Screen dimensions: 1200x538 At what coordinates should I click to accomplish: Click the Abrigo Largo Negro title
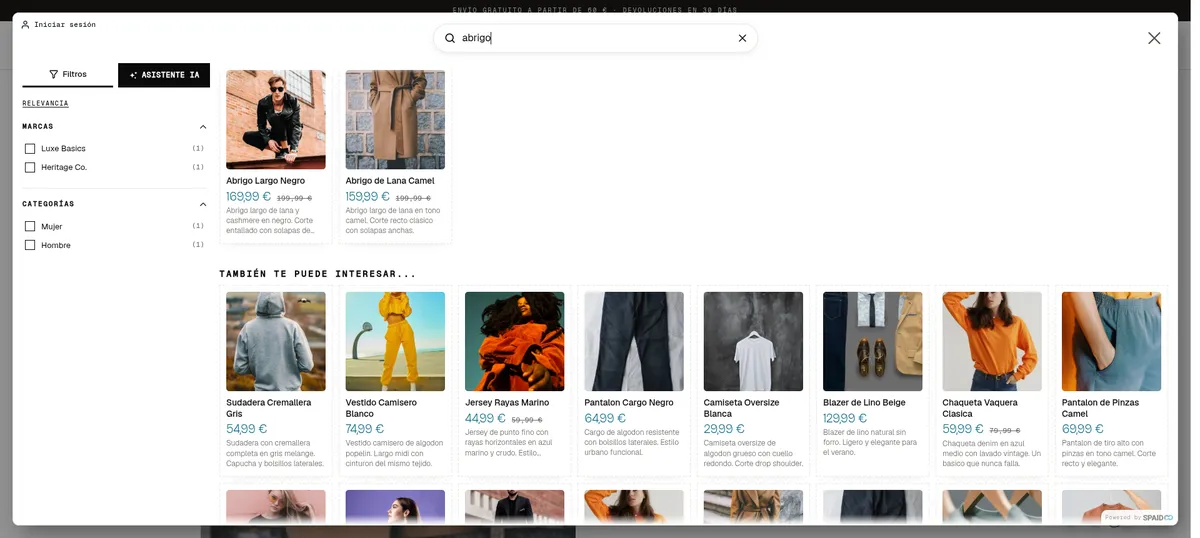(x=266, y=181)
